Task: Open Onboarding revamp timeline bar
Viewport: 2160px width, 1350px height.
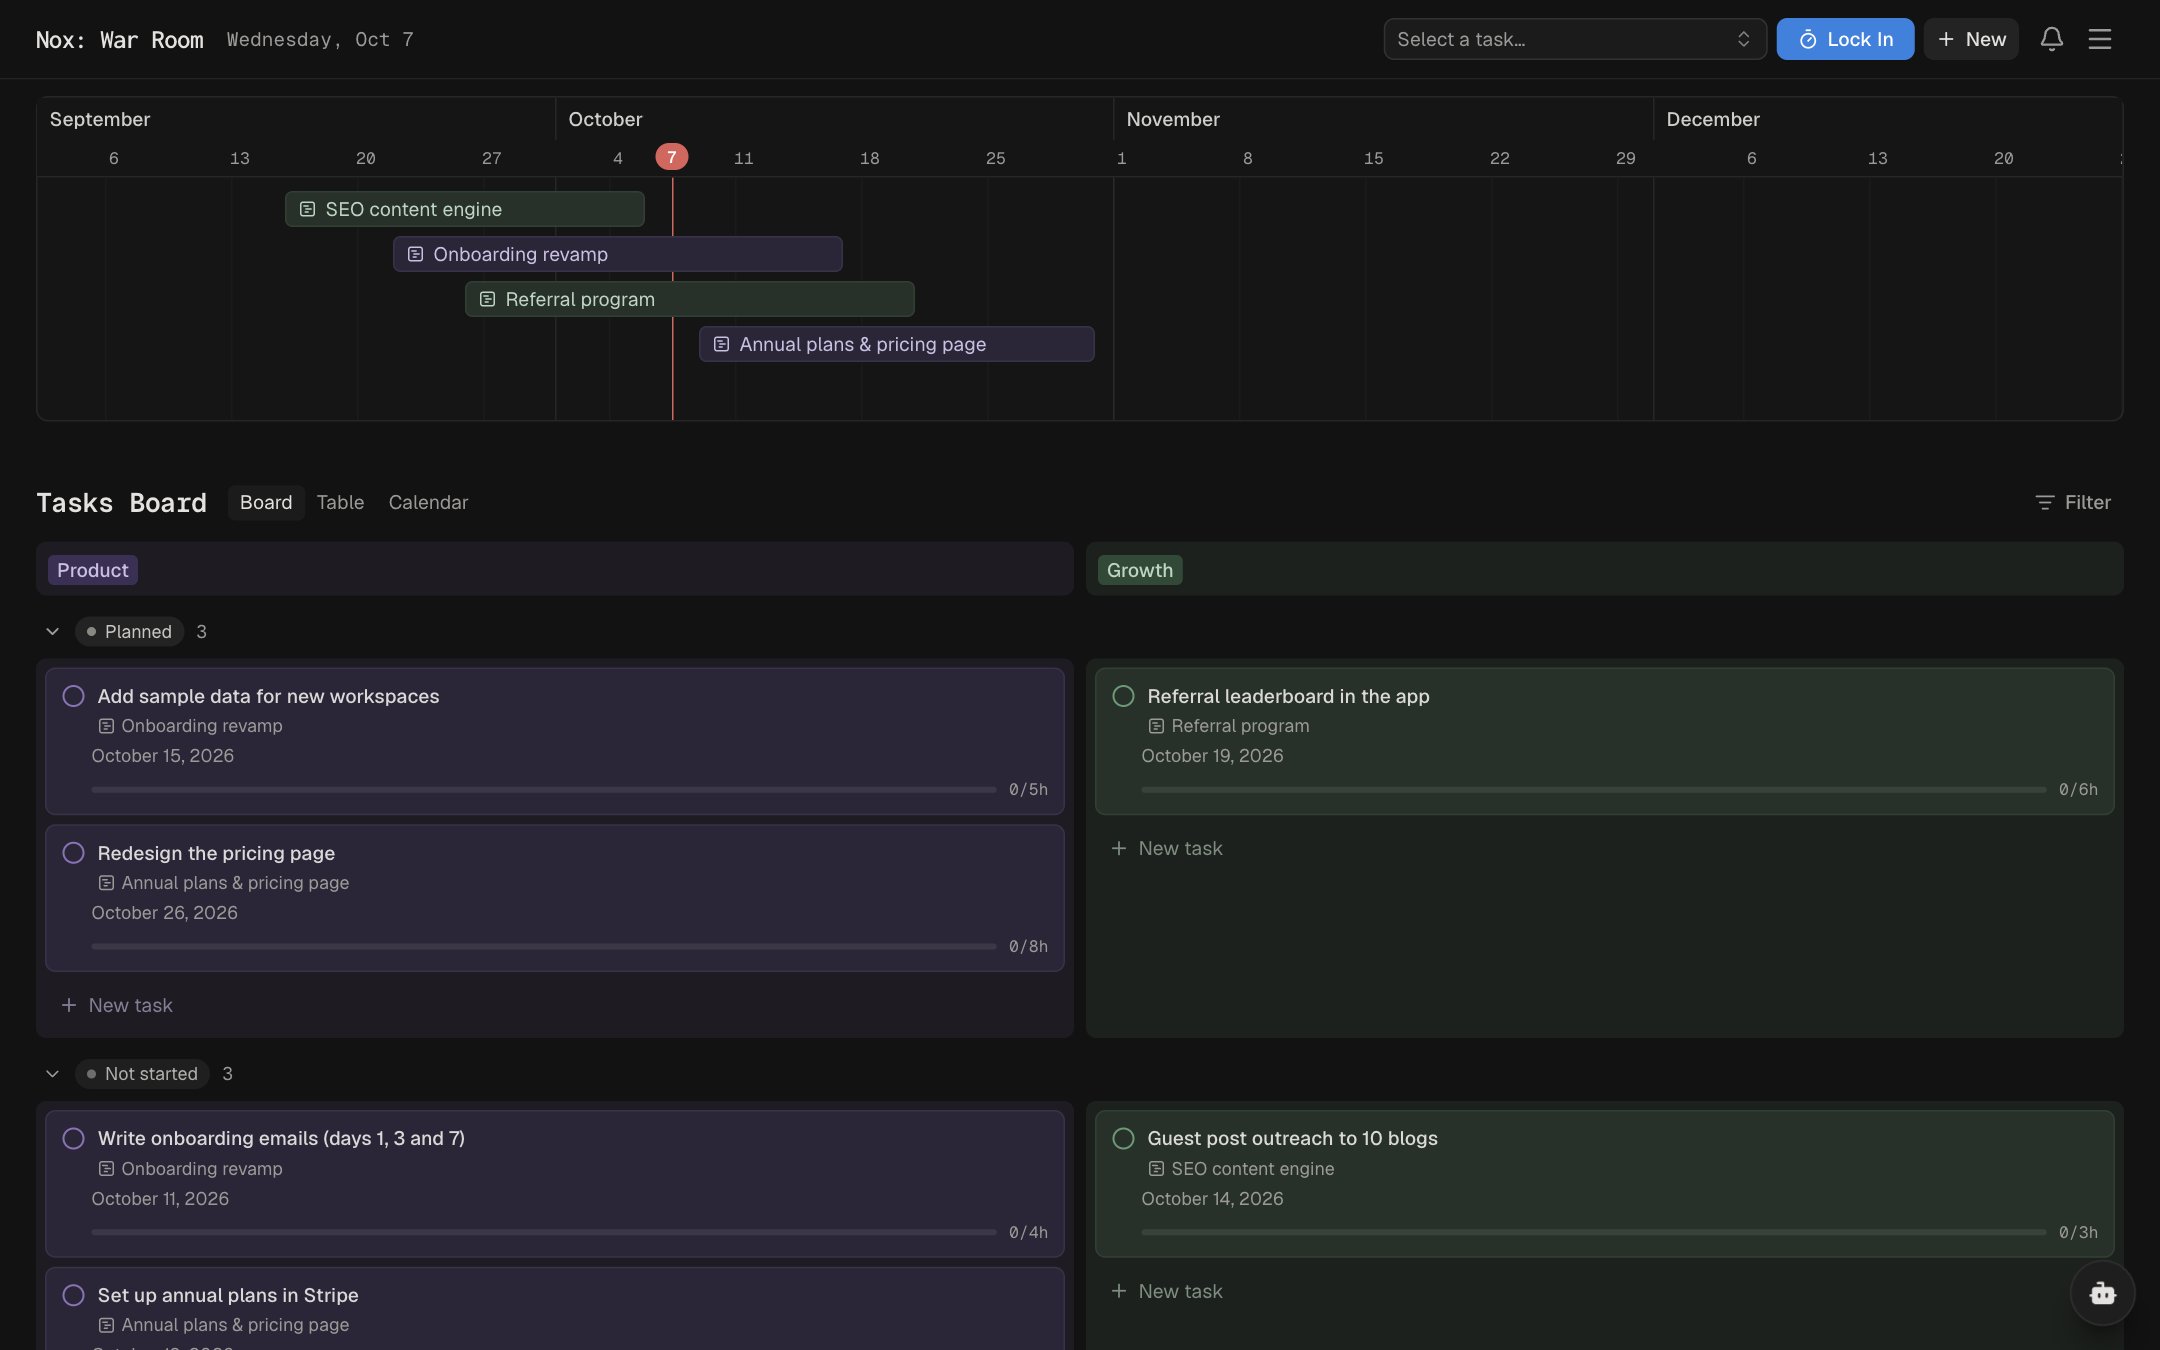Action: tap(618, 254)
